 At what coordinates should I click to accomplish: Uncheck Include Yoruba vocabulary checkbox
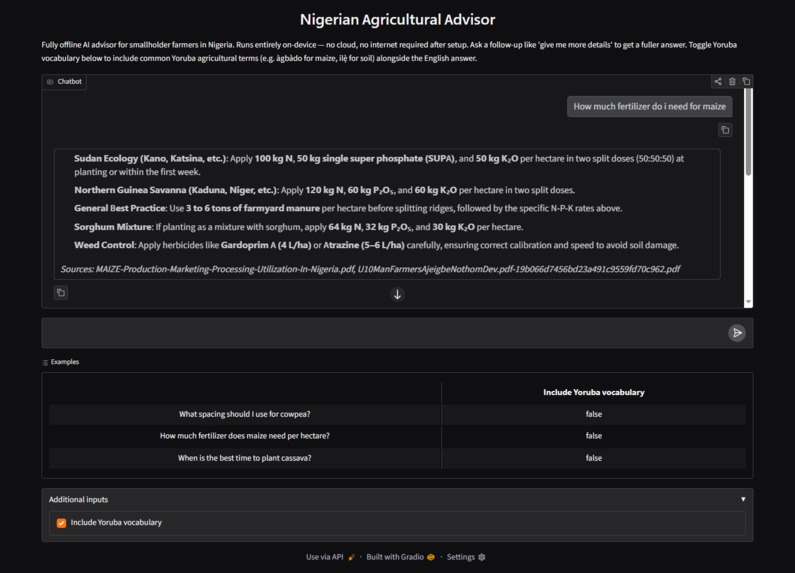pyautogui.click(x=61, y=523)
